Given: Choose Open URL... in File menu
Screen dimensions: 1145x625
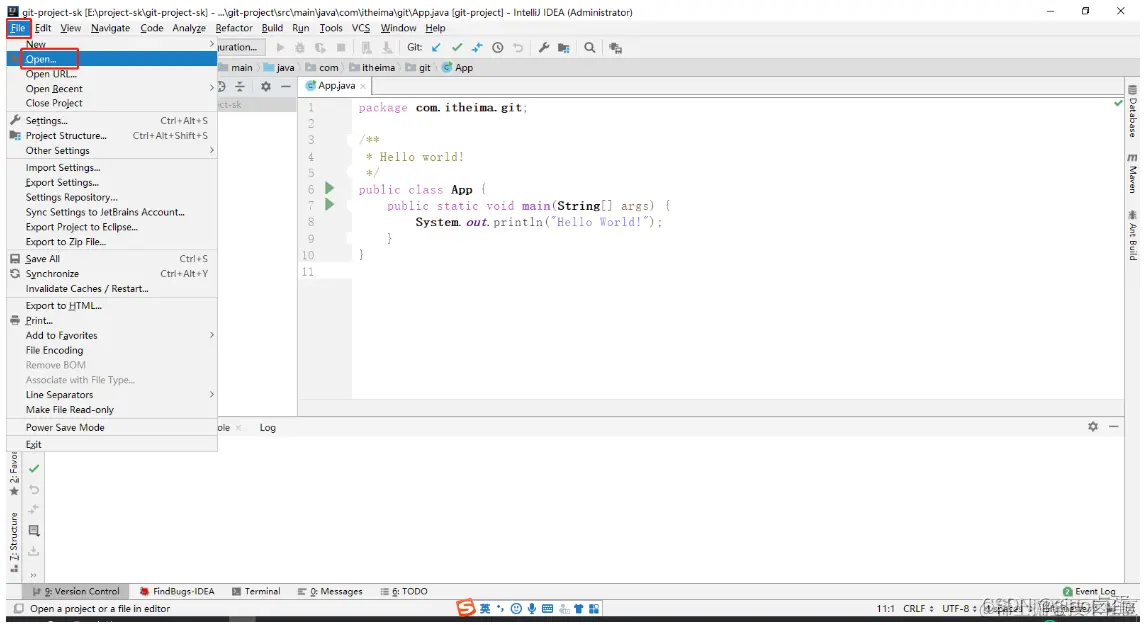Looking at the screenshot, I should click(x=112, y=74).
